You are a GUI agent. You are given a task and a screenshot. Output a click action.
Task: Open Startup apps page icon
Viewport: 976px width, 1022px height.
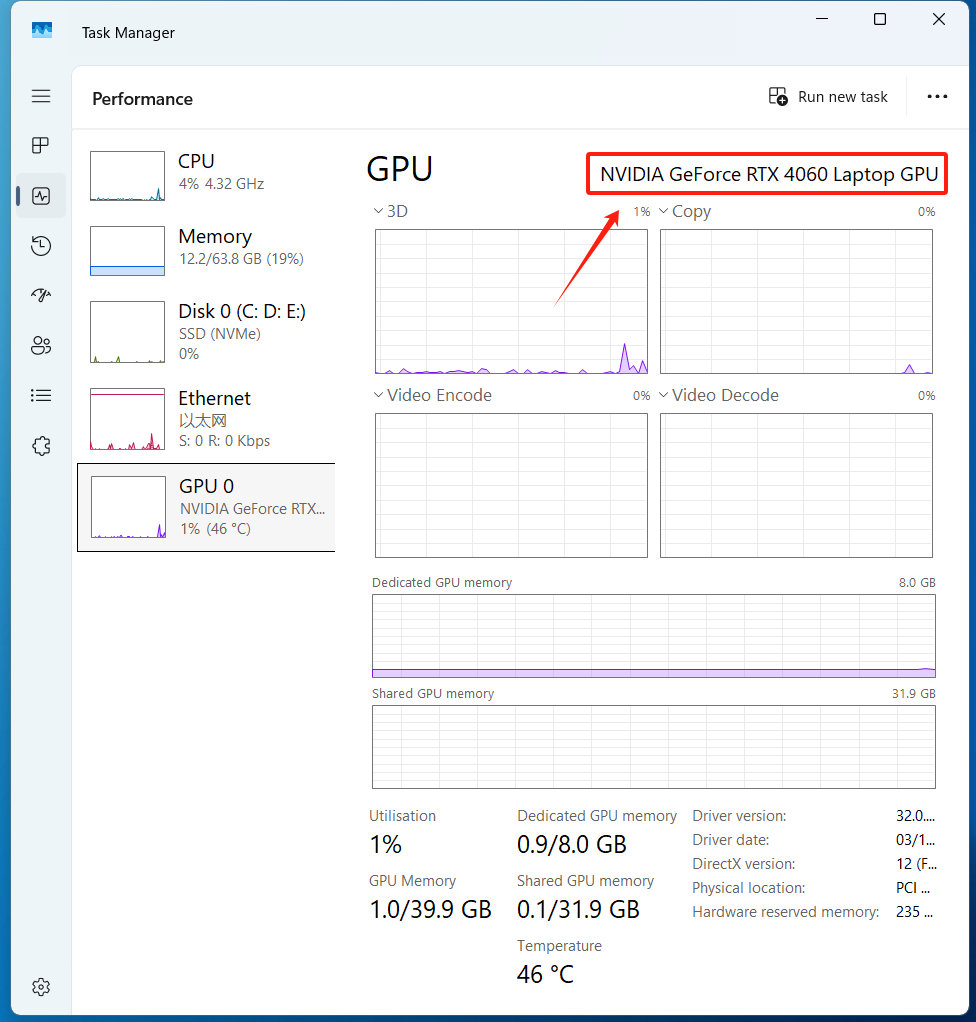(41, 295)
